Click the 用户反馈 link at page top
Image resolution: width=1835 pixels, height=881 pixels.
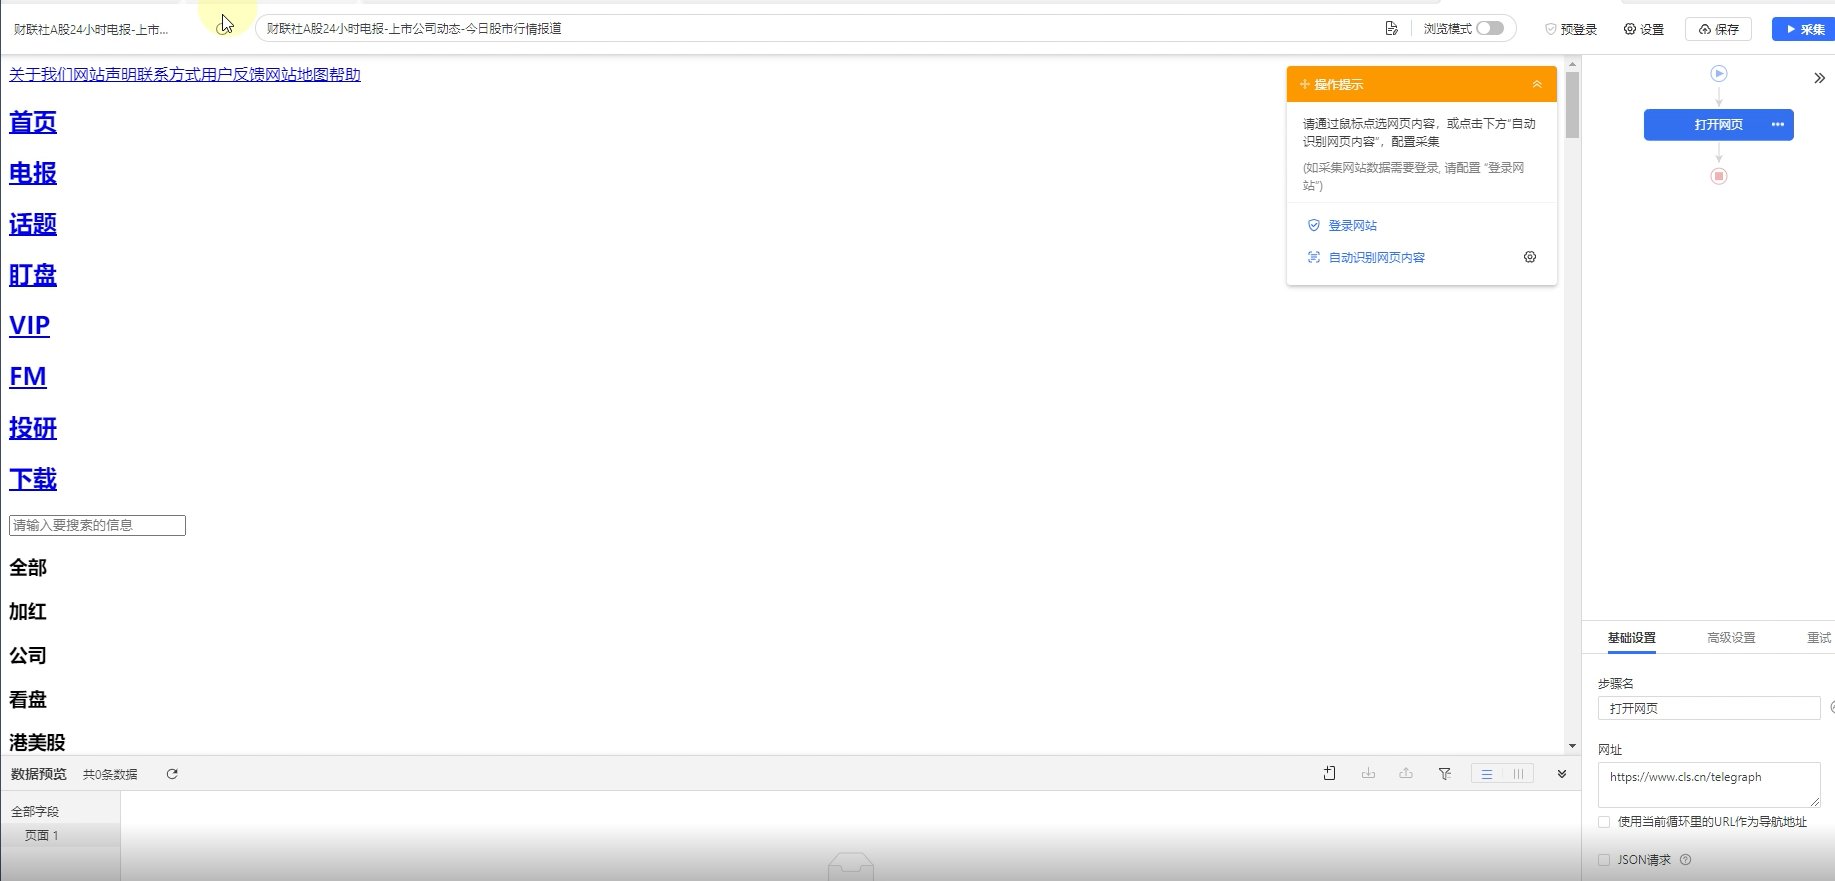point(233,74)
